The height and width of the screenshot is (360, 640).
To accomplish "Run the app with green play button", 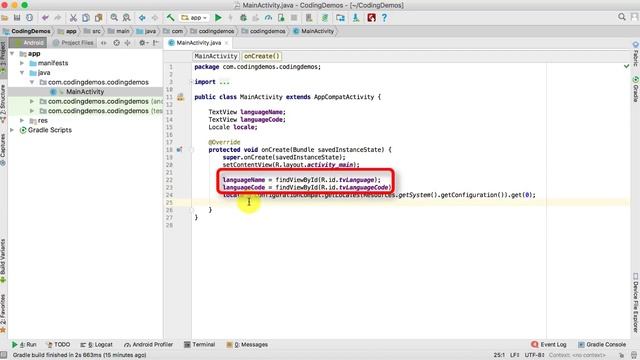I will coord(218,18).
